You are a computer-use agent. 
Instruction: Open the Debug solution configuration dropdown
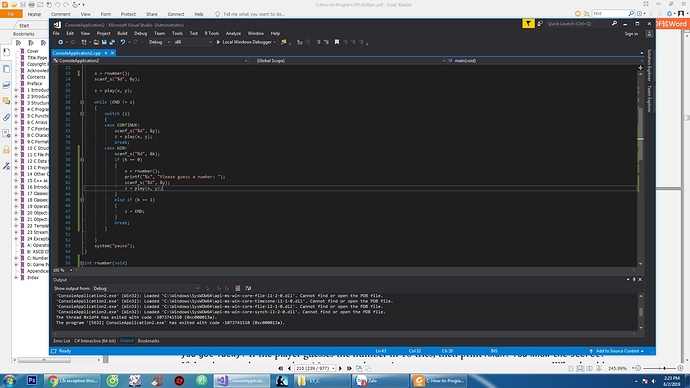pos(159,42)
